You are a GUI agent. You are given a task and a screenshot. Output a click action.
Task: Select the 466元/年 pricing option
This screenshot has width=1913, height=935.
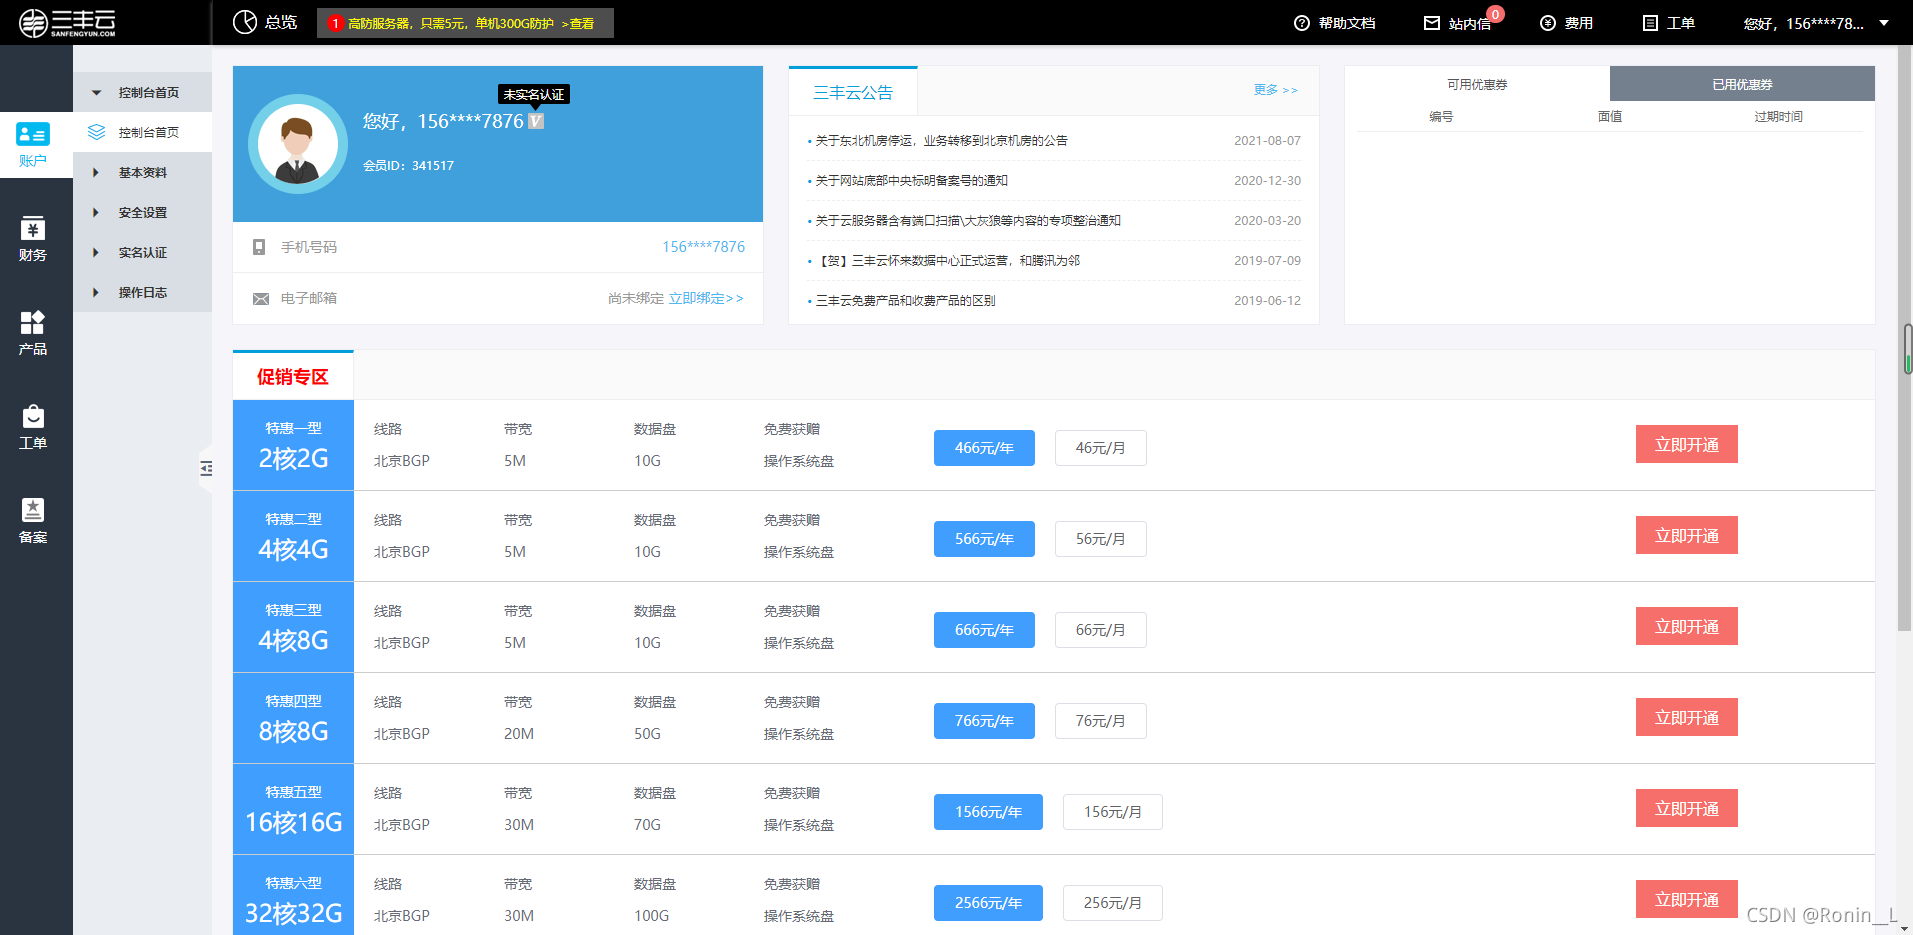click(984, 448)
